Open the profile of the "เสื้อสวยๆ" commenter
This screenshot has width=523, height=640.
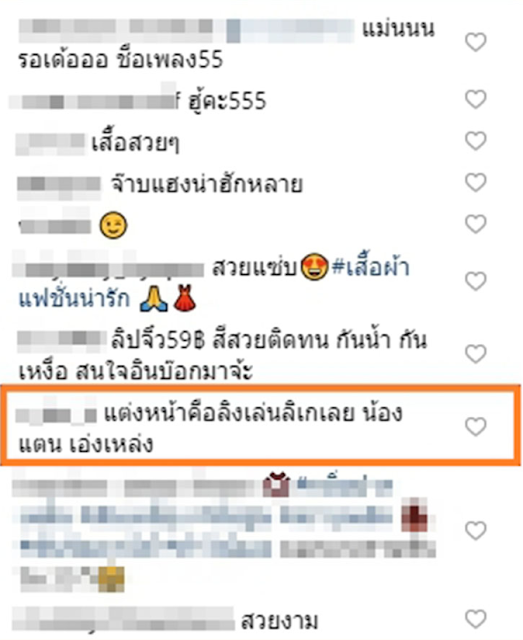click(x=50, y=144)
